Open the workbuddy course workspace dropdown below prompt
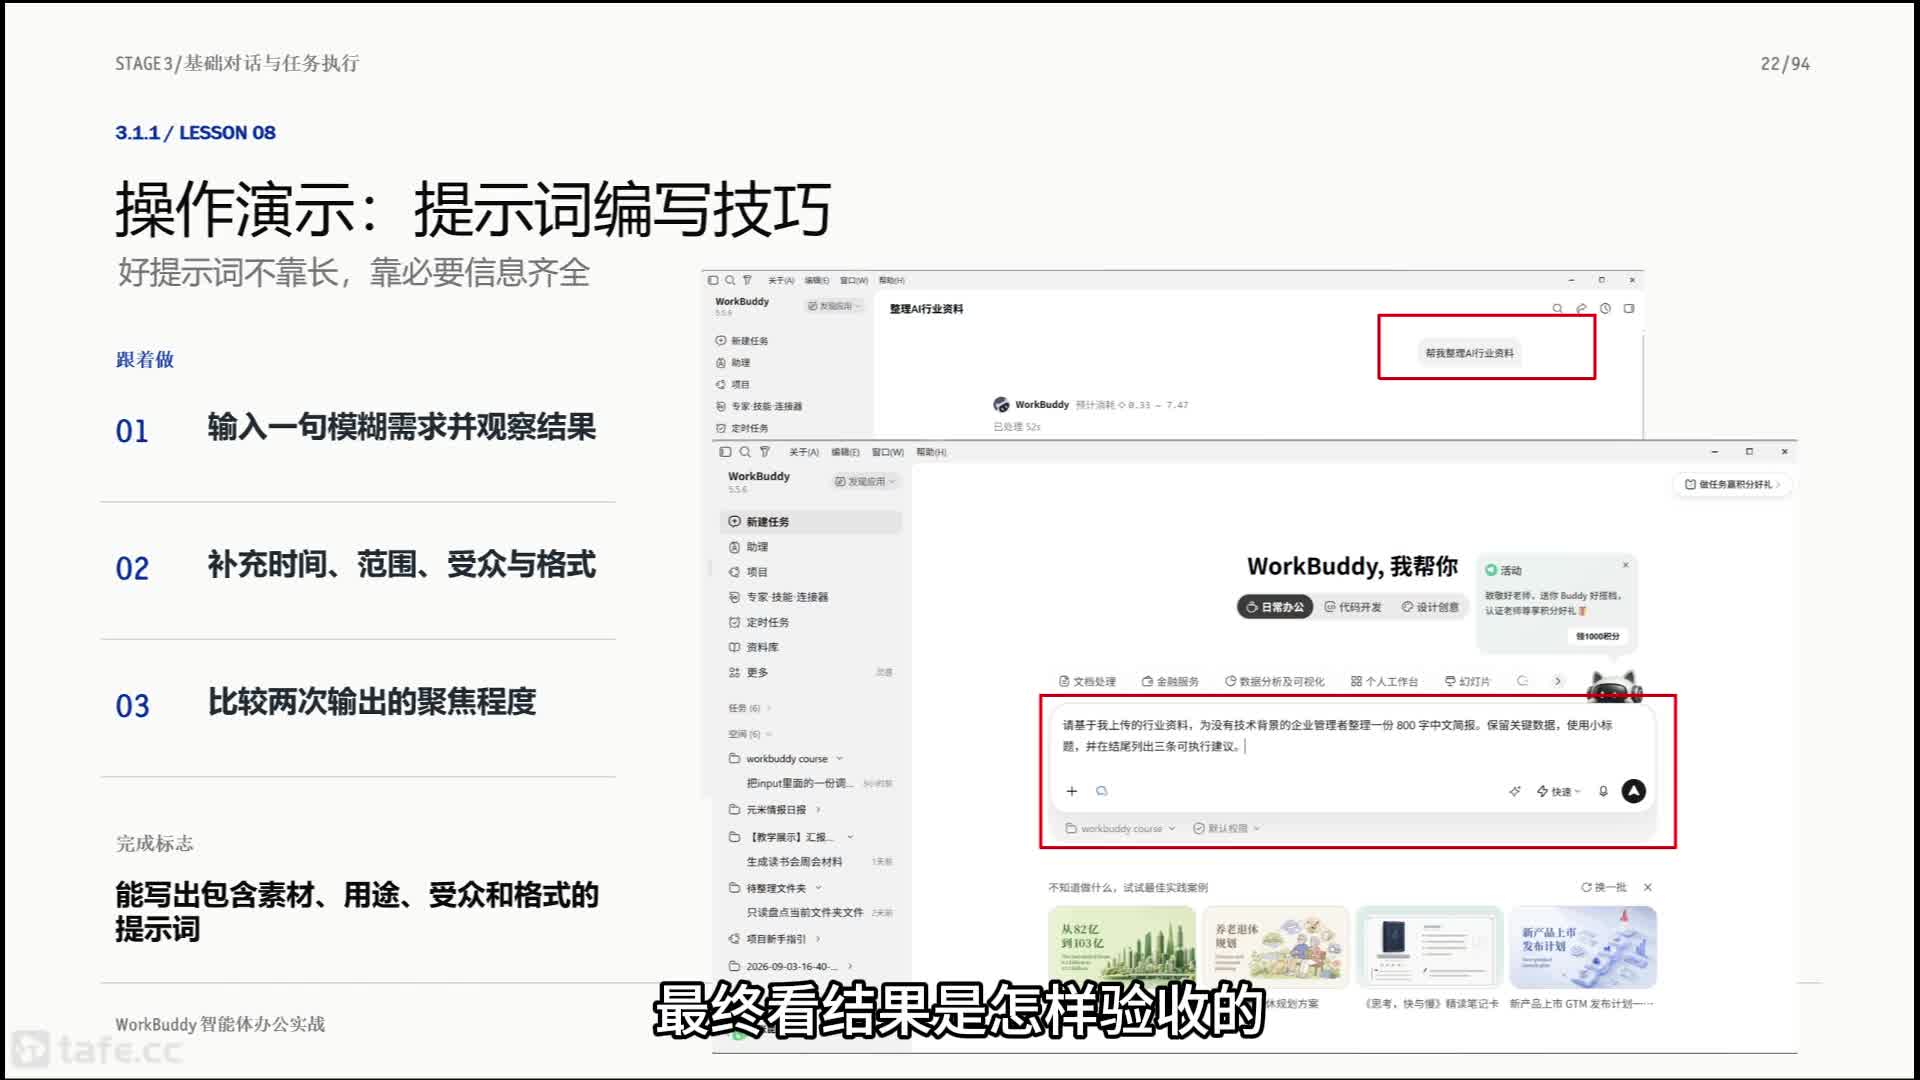Viewport: 1920px width, 1080px height. click(1121, 828)
